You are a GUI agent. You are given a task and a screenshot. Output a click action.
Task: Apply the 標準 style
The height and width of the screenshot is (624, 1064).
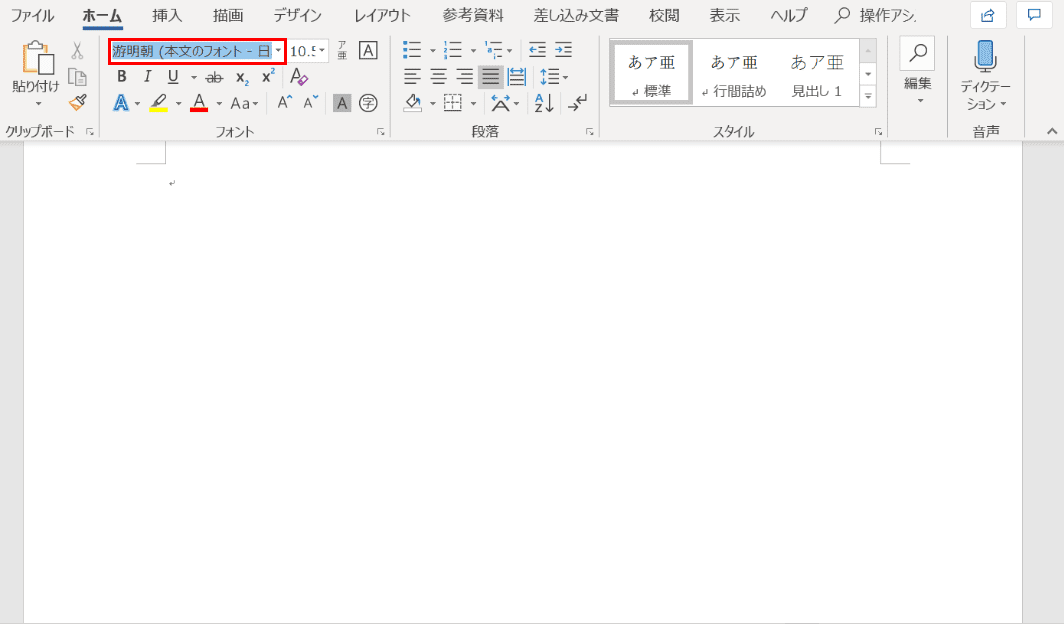[651, 72]
